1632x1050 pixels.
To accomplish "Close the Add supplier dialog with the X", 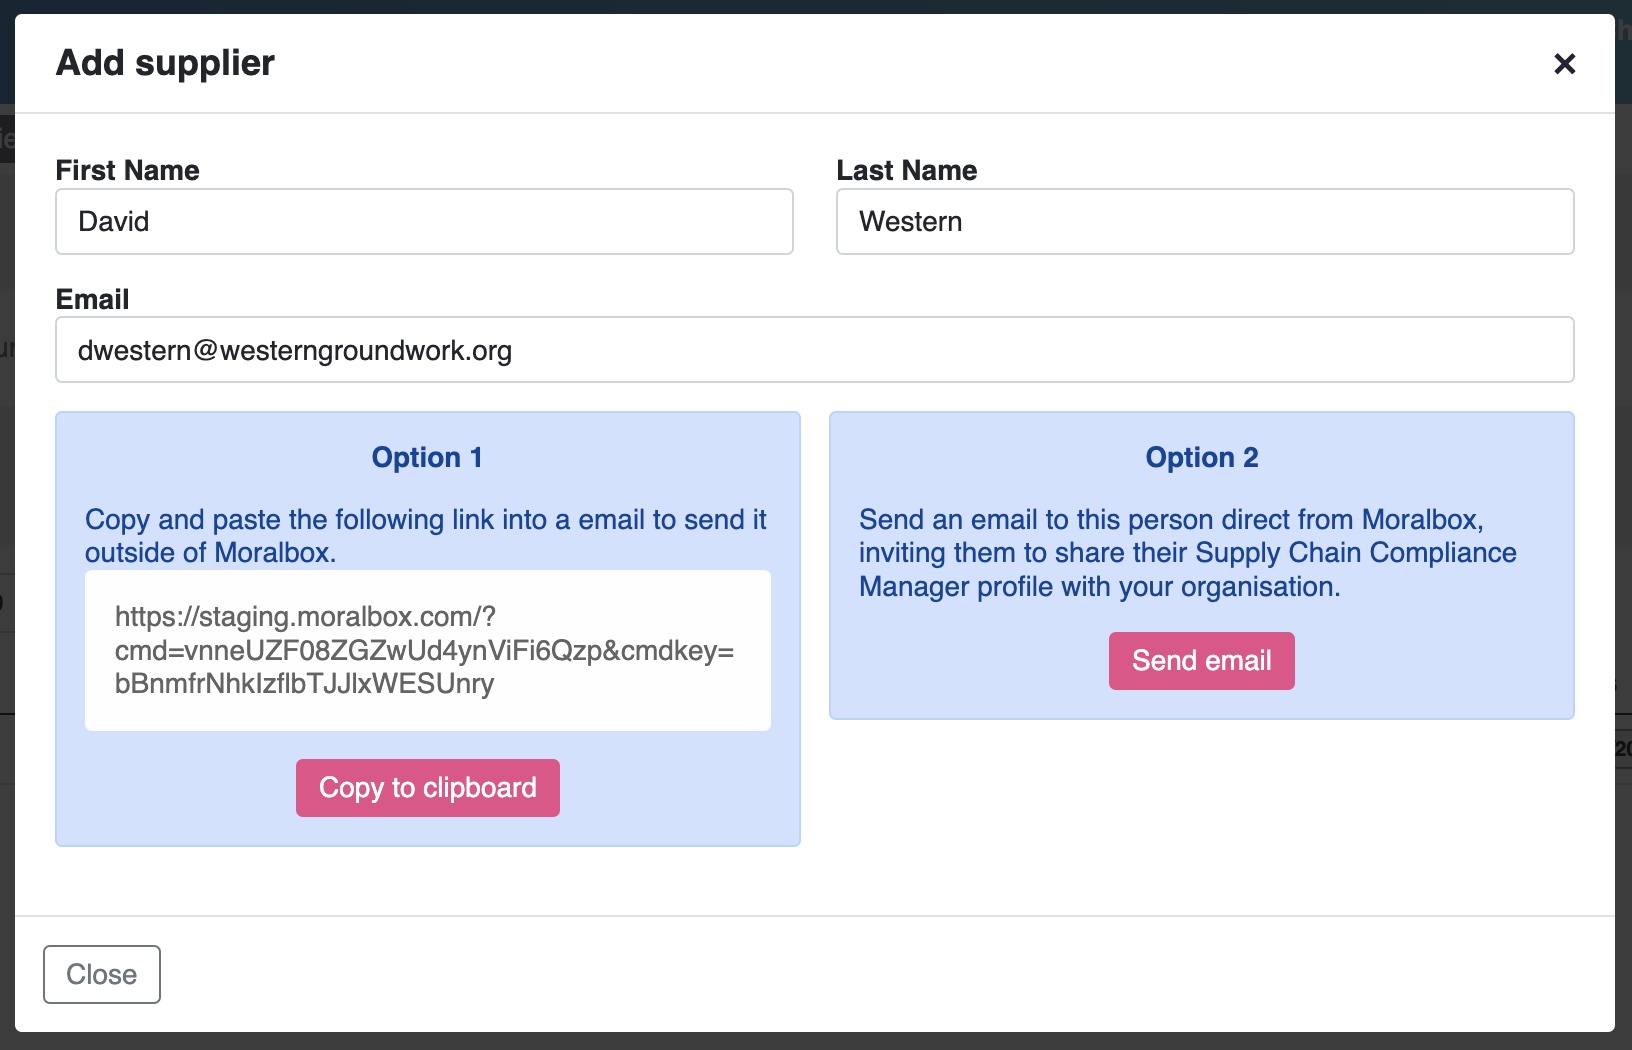I will 1564,63.
